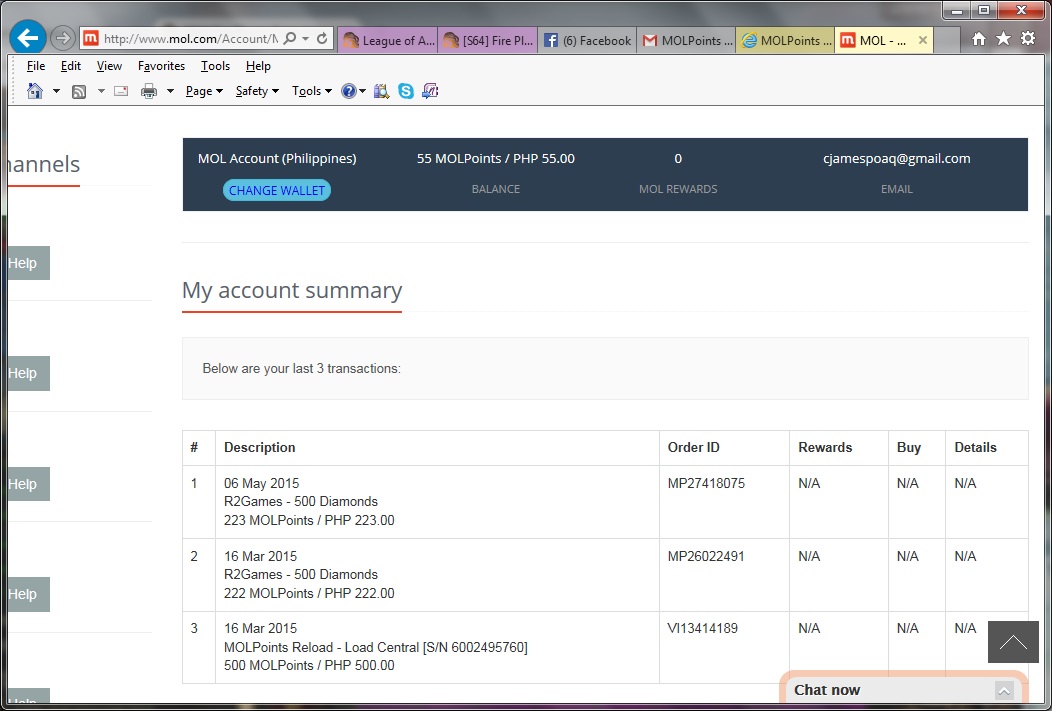Click the browser back arrow button
This screenshot has height=711, width=1052.
pos(28,39)
